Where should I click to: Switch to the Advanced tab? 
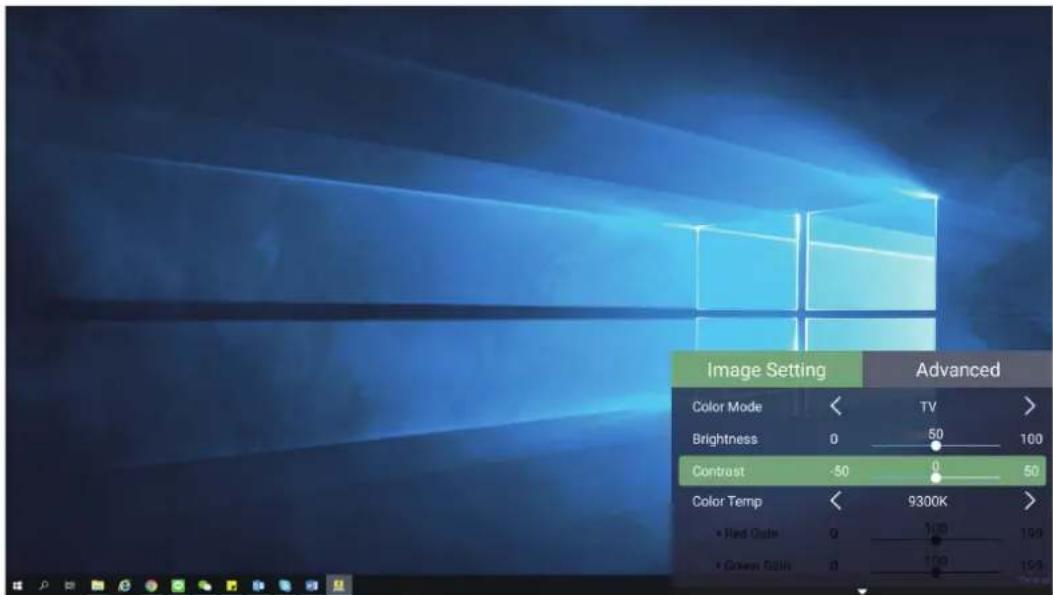pyautogui.click(x=958, y=369)
